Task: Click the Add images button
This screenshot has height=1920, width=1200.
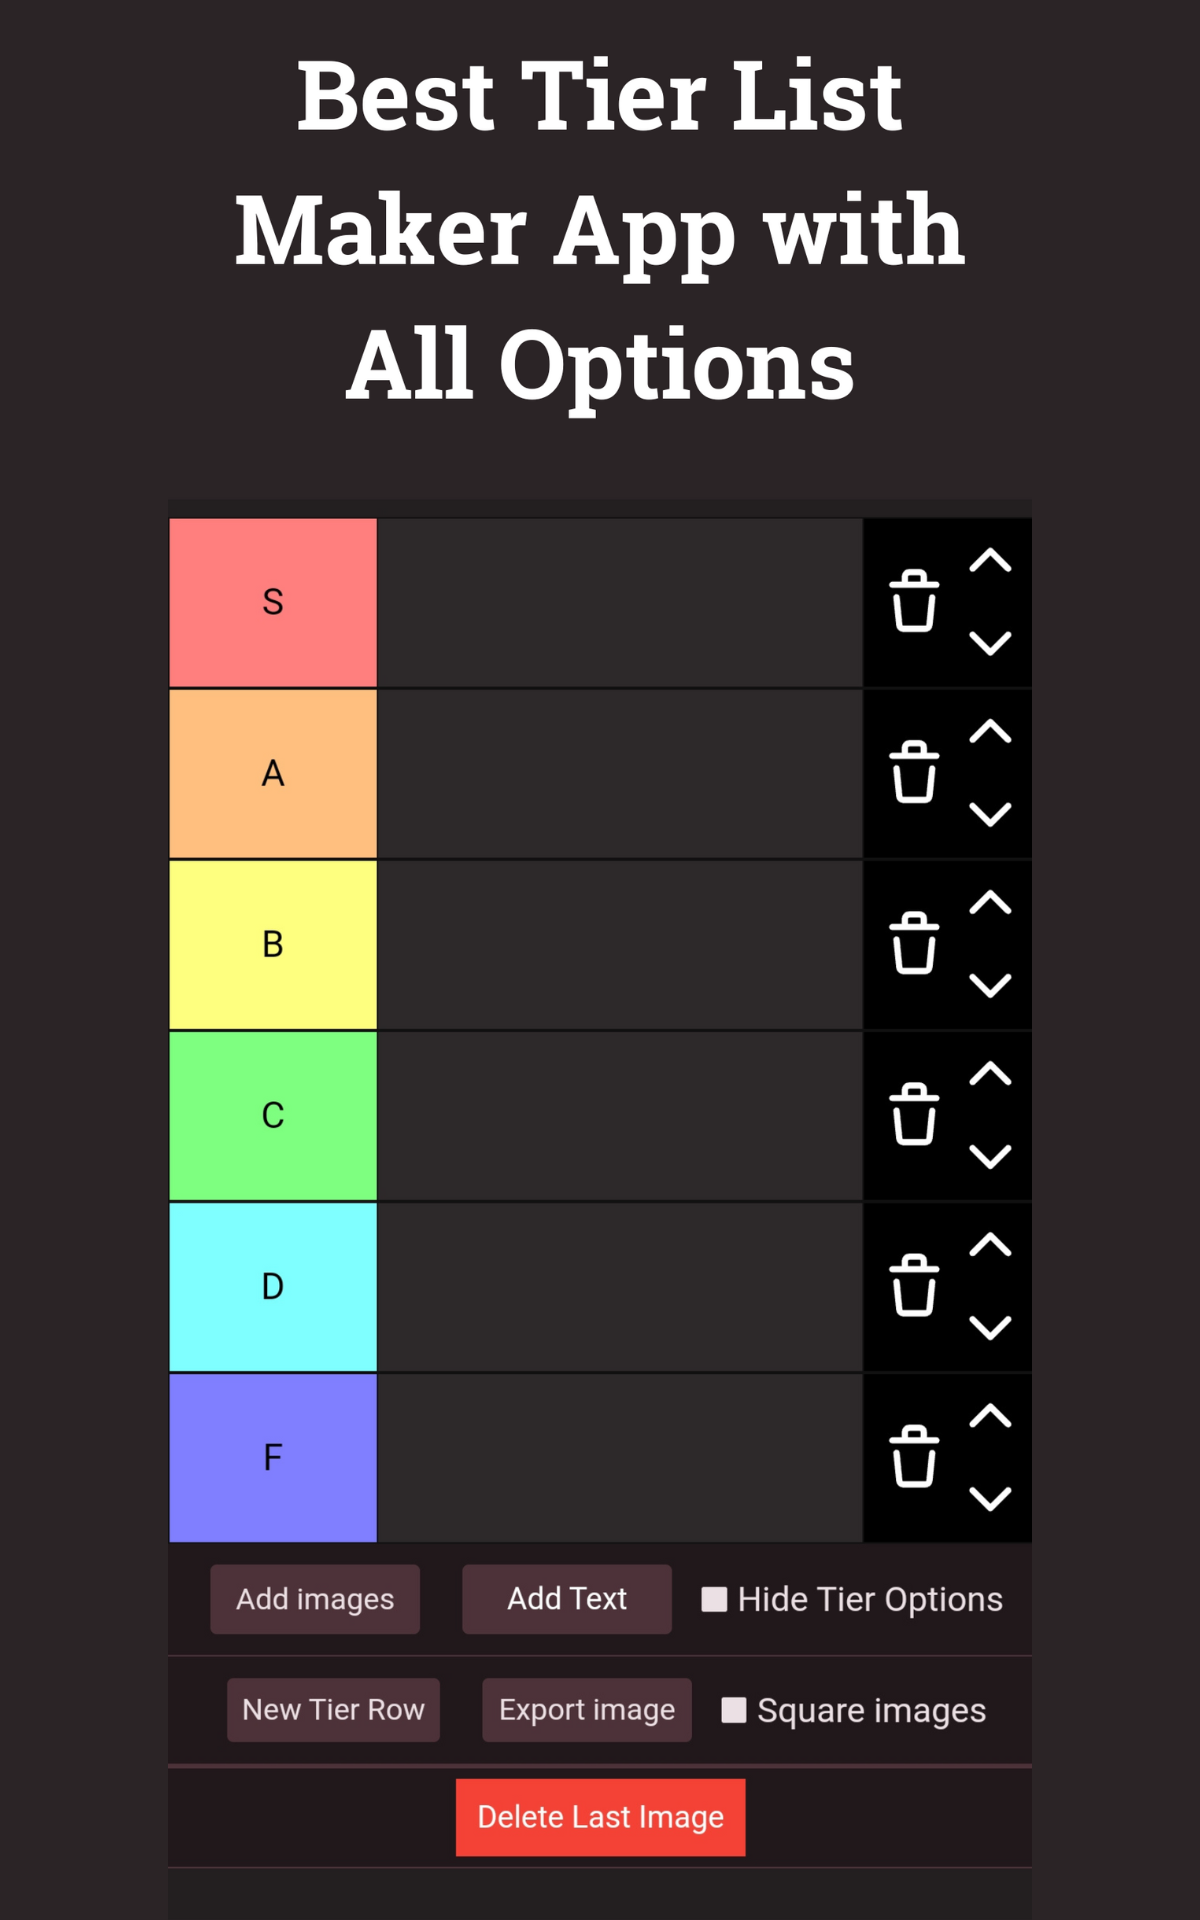Action: pyautogui.click(x=315, y=1599)
